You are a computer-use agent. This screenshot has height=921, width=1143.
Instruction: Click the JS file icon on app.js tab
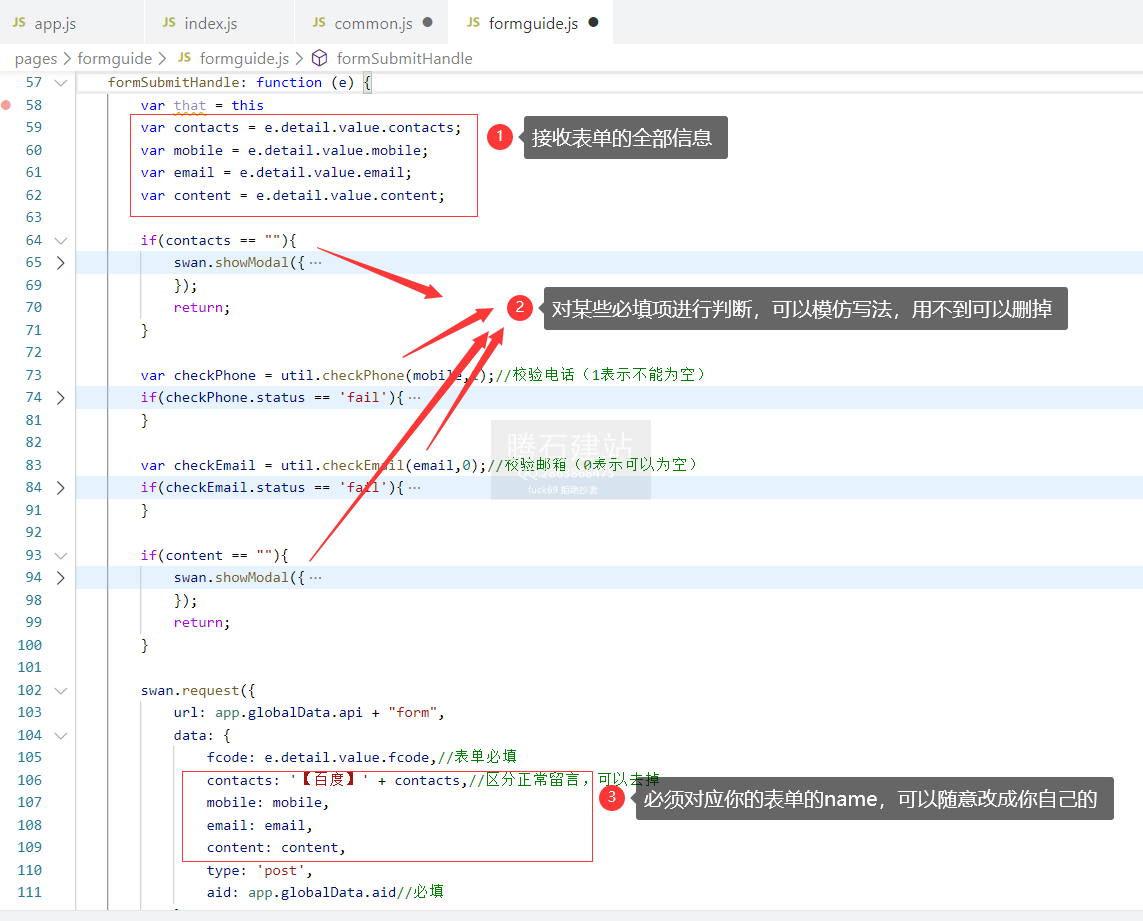pyautogui.click(x=19, y=23)
